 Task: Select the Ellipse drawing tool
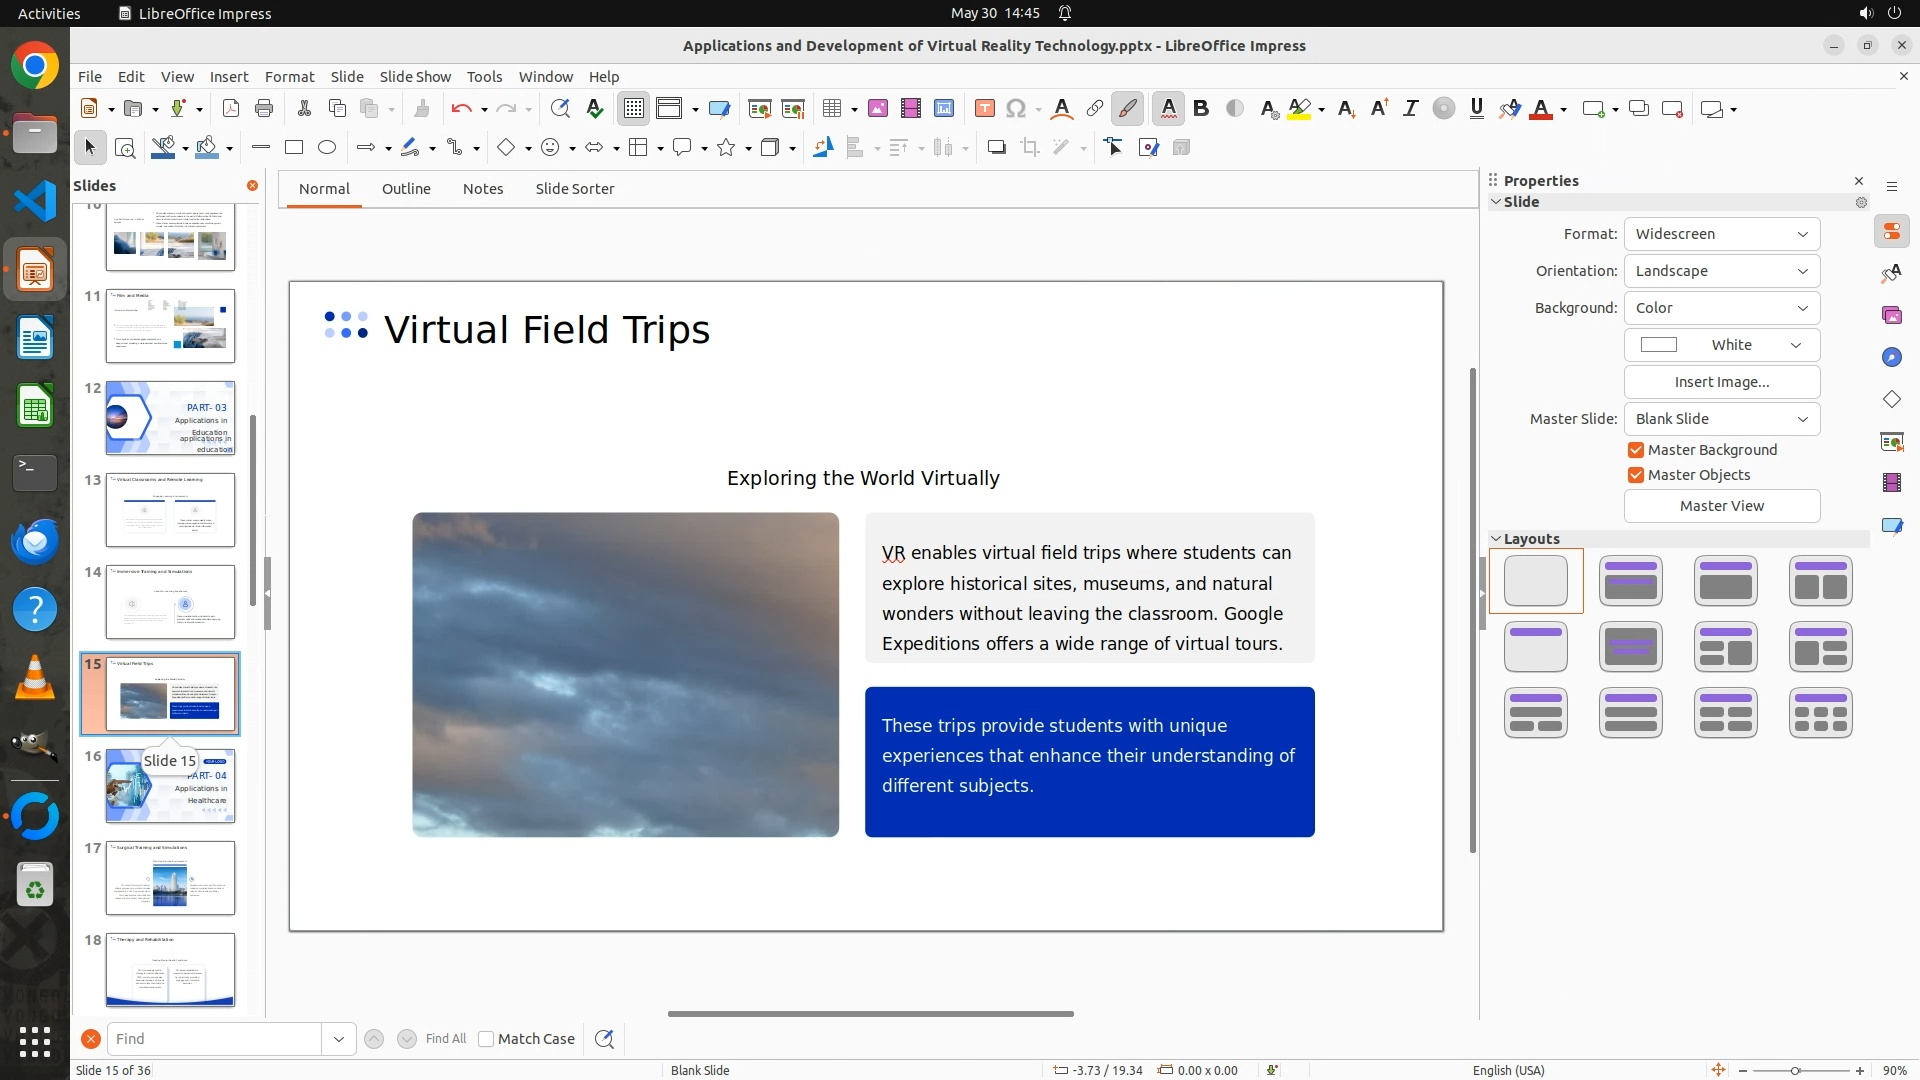327,148
